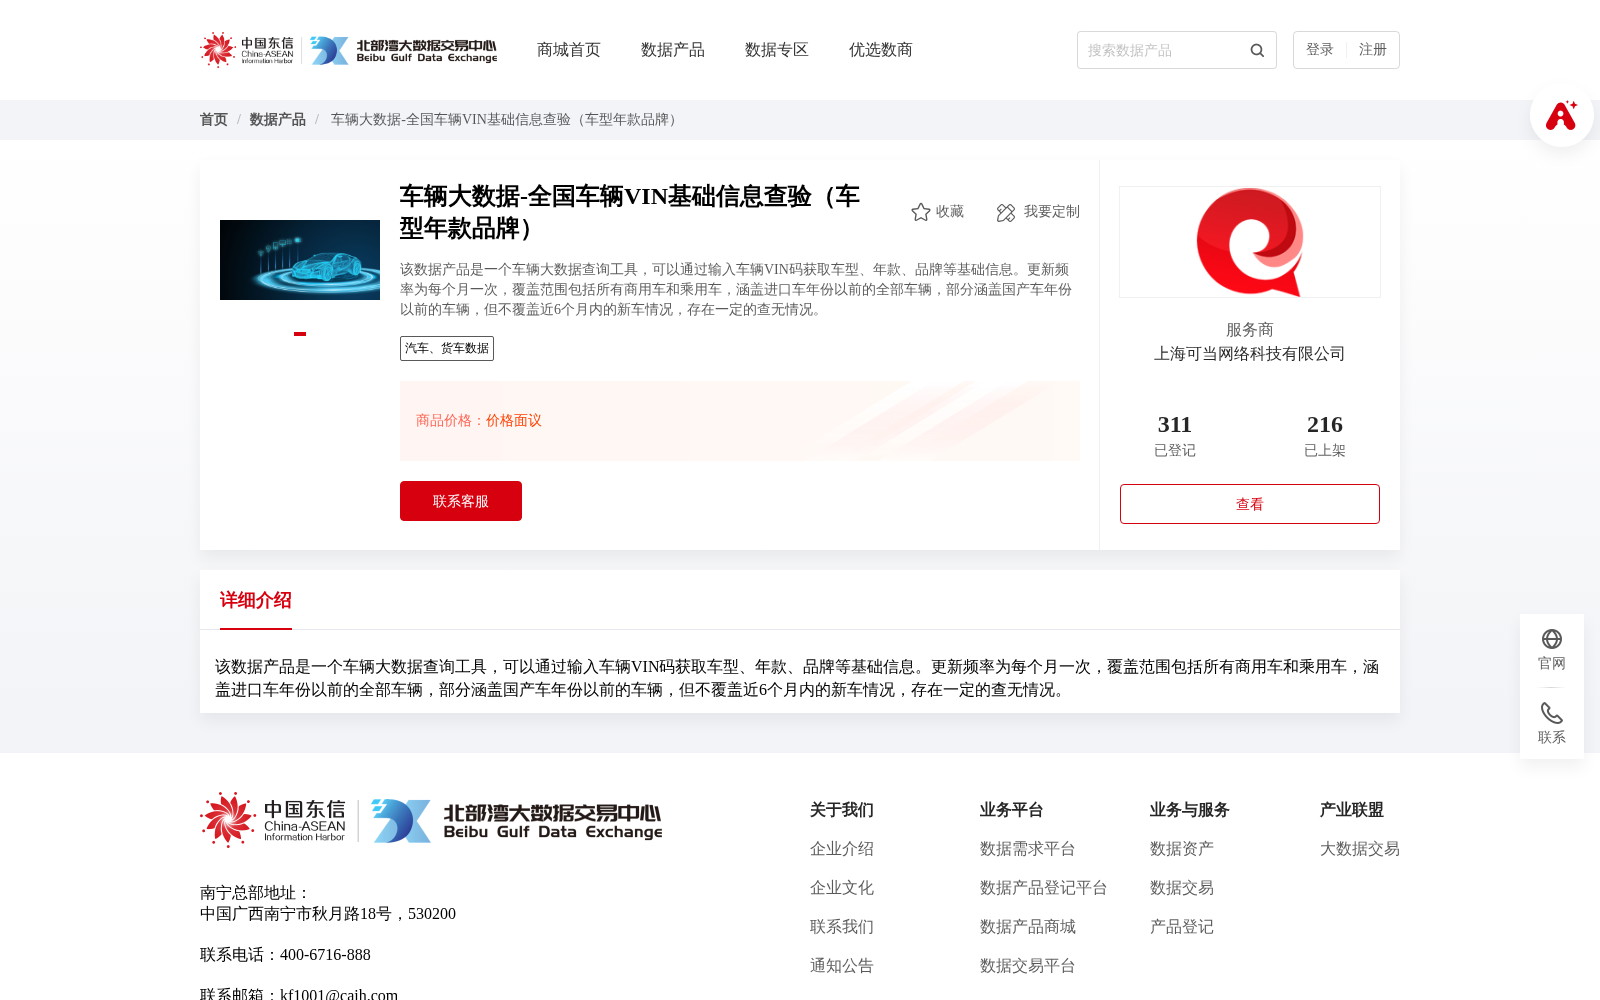Go to 数据产品 breadcrumb

click(278, 120)
